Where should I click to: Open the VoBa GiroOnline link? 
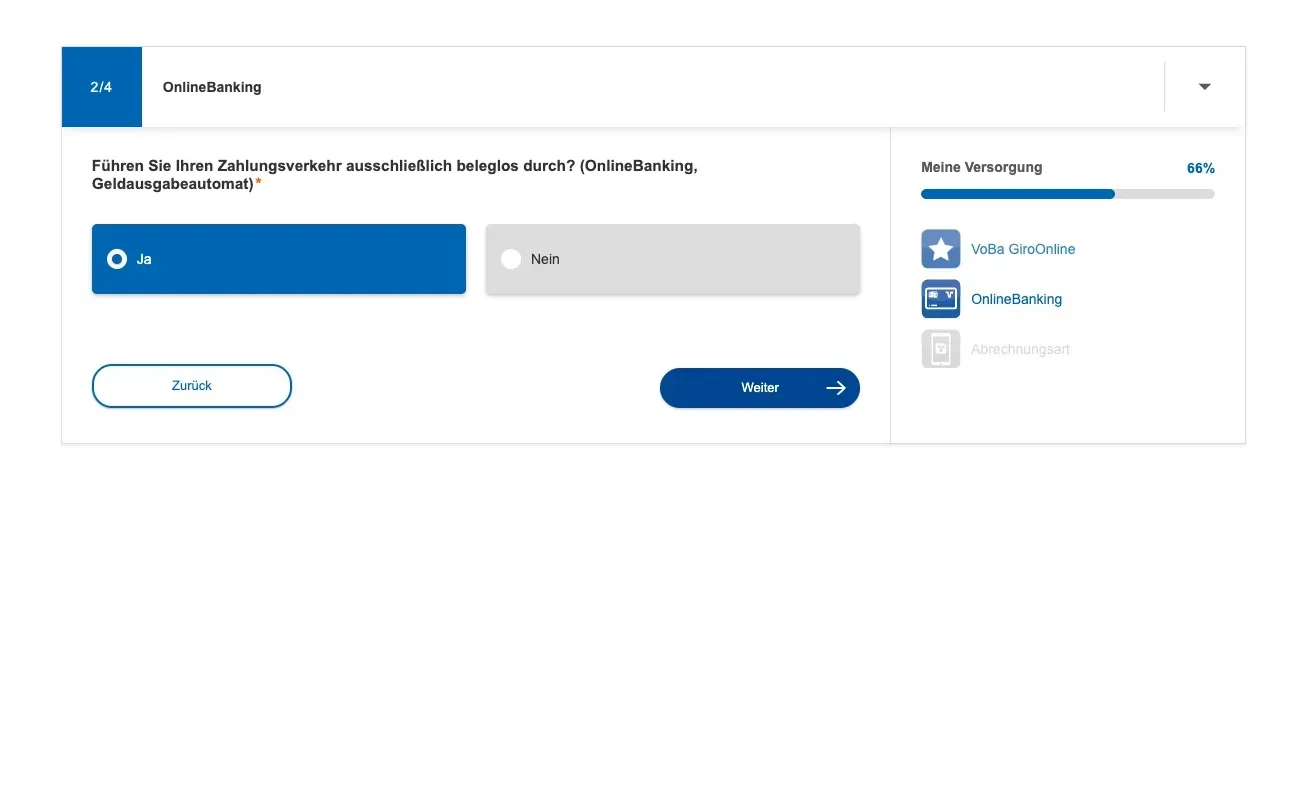1023,249
